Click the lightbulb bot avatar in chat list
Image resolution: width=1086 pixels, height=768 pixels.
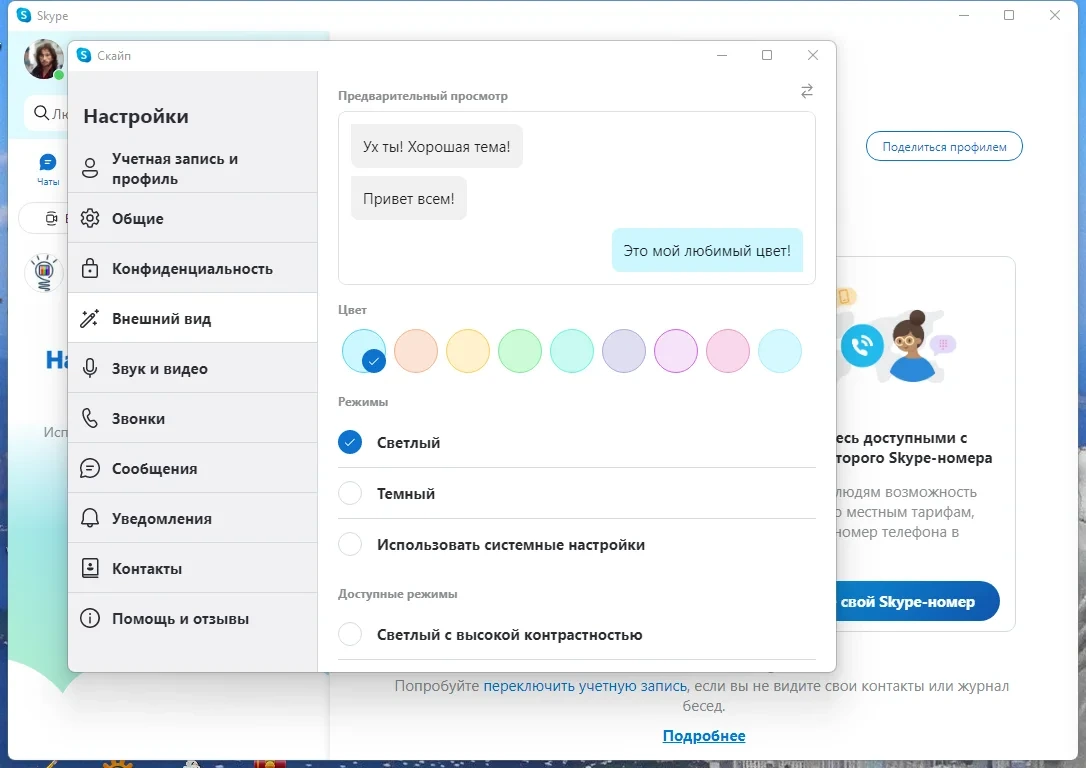(44, 273)
